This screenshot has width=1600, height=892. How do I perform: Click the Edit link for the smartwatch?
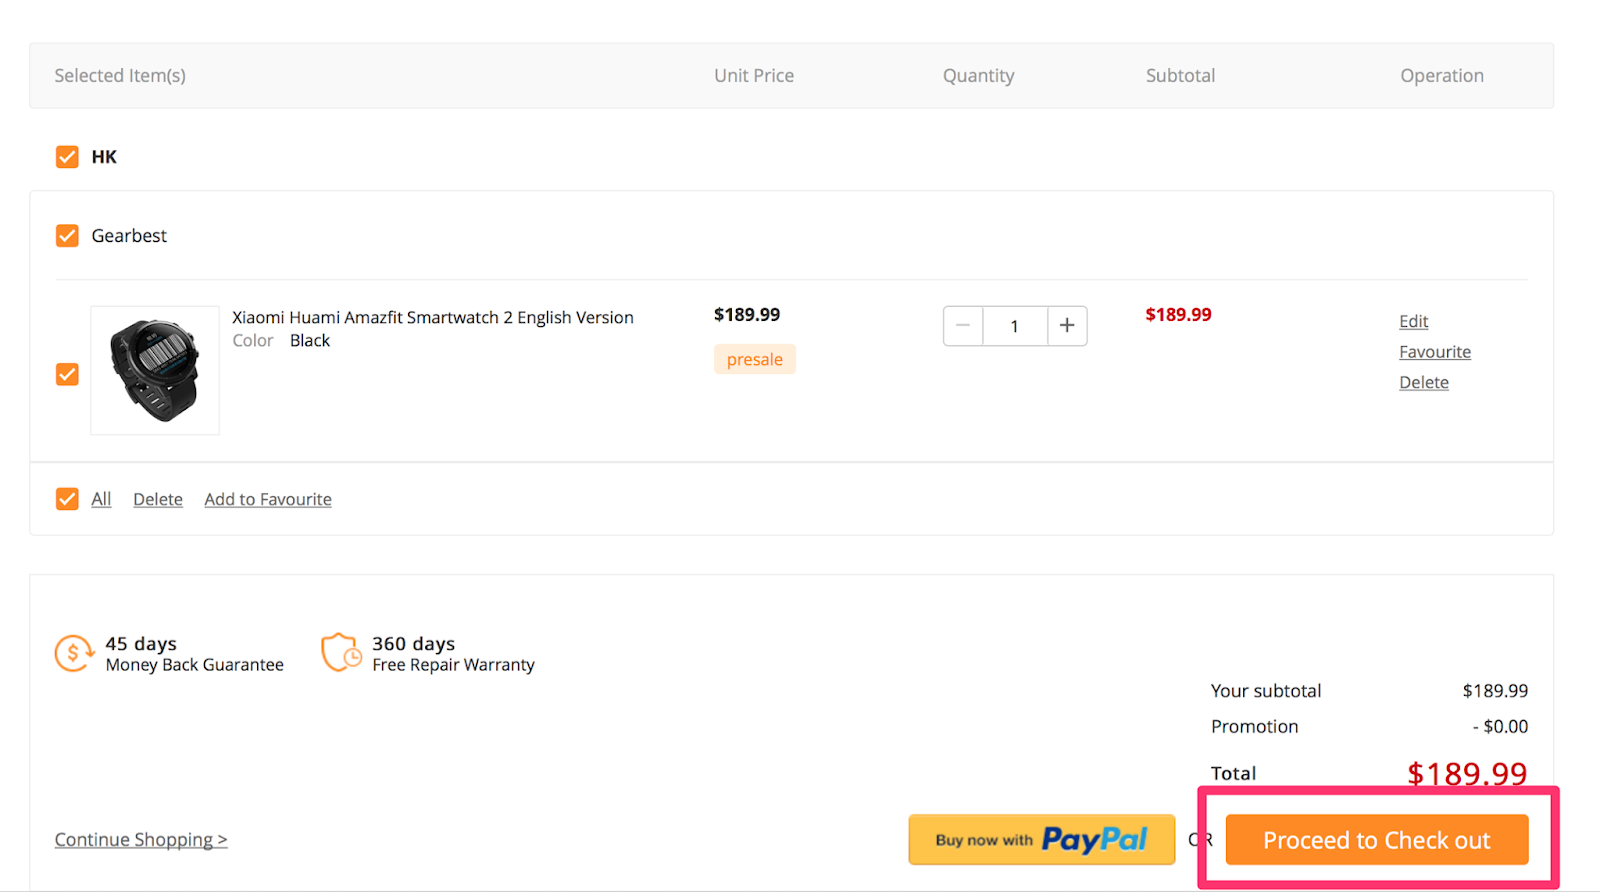coord(1413,321)
